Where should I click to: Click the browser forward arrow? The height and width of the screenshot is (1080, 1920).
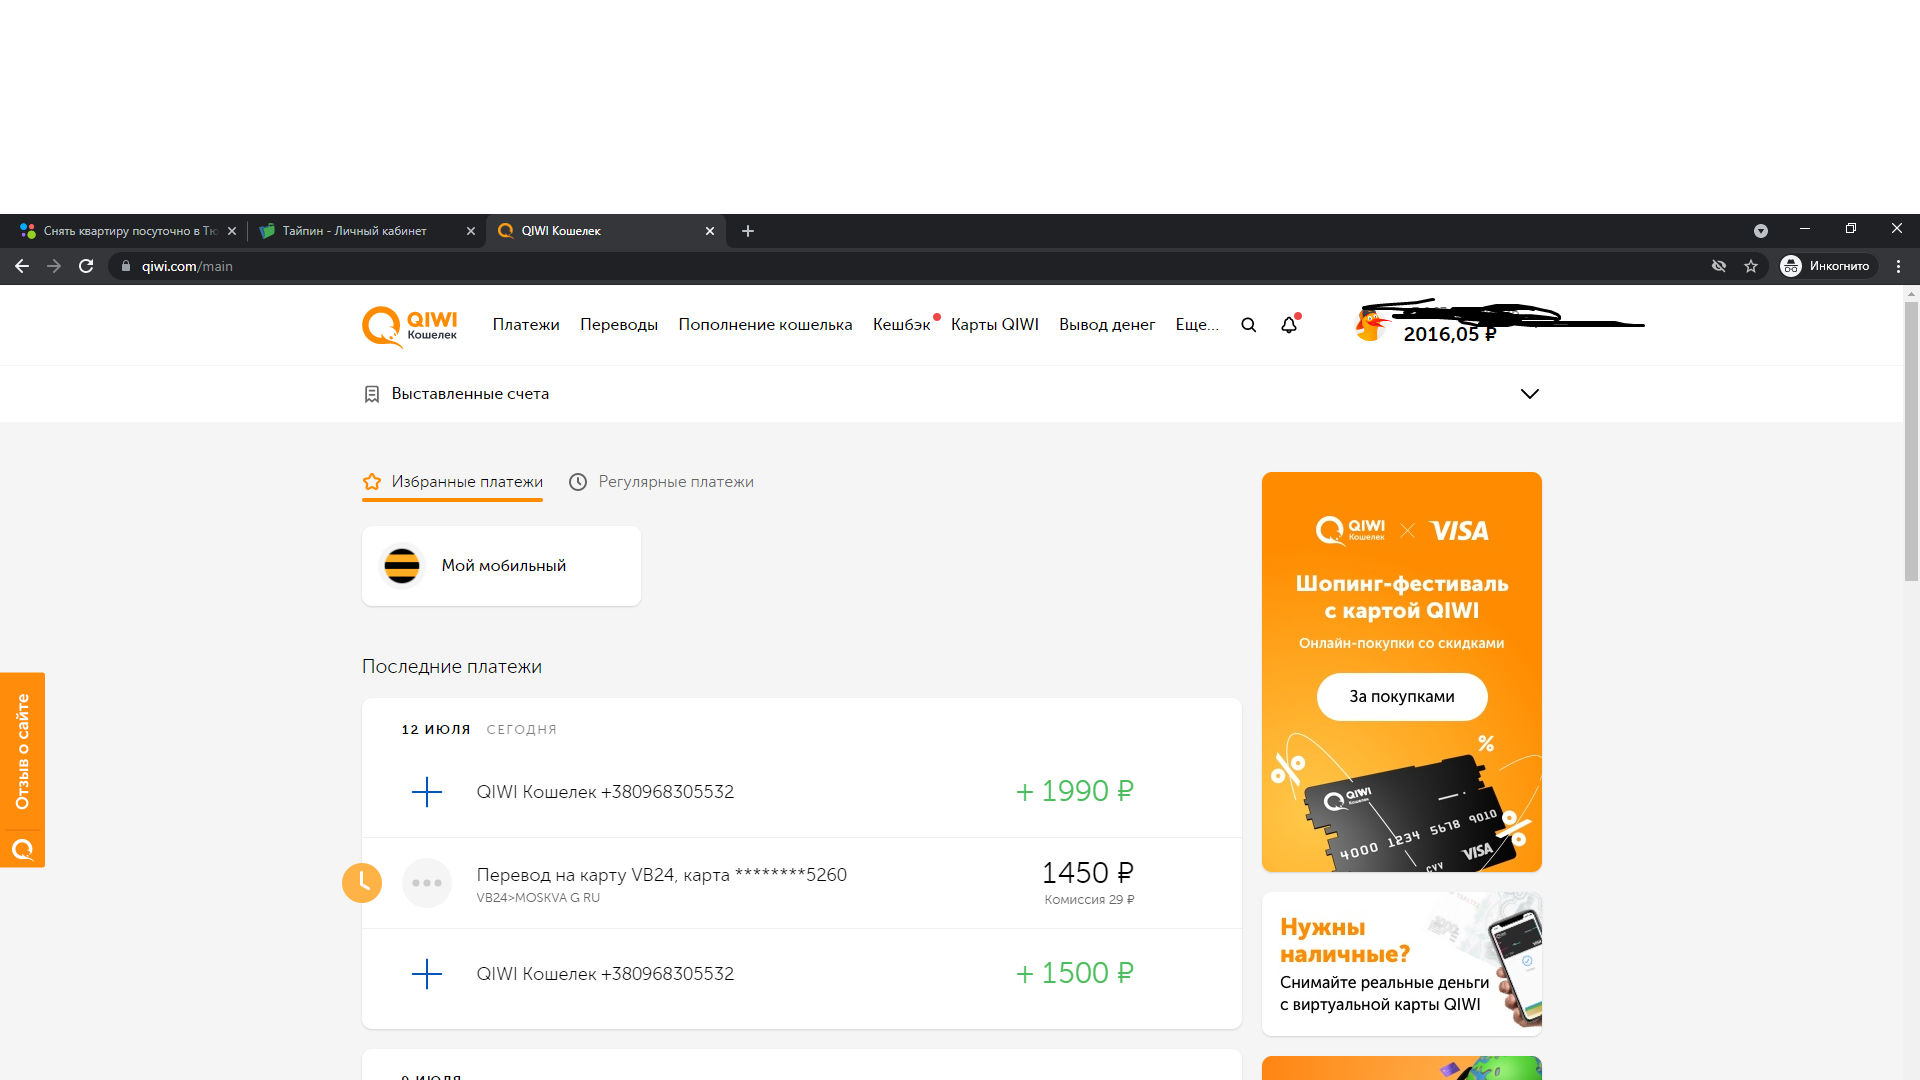tap(54, 266)
